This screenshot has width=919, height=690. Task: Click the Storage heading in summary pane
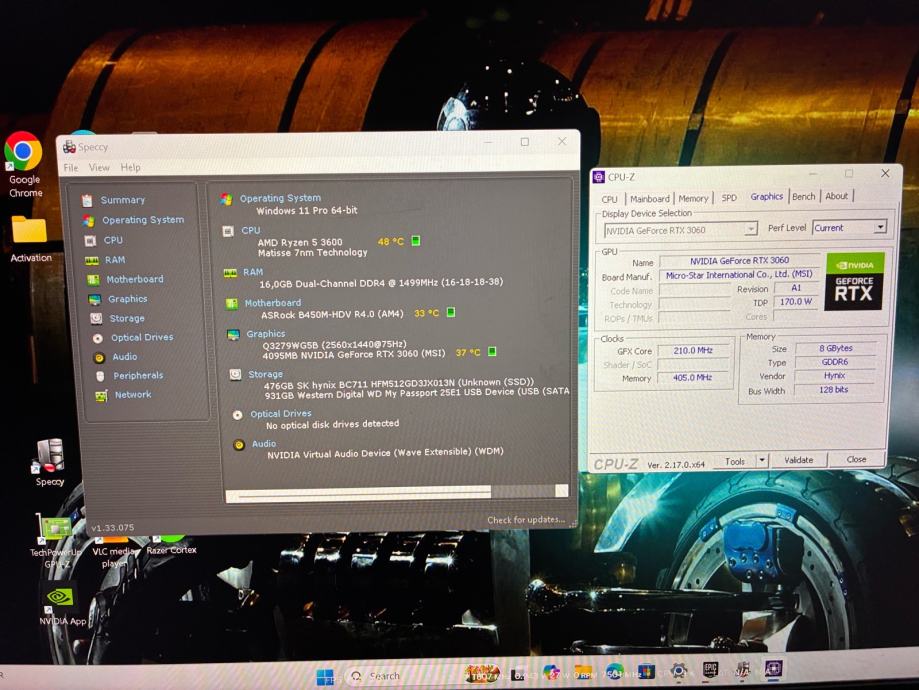[x=265, y=374]
